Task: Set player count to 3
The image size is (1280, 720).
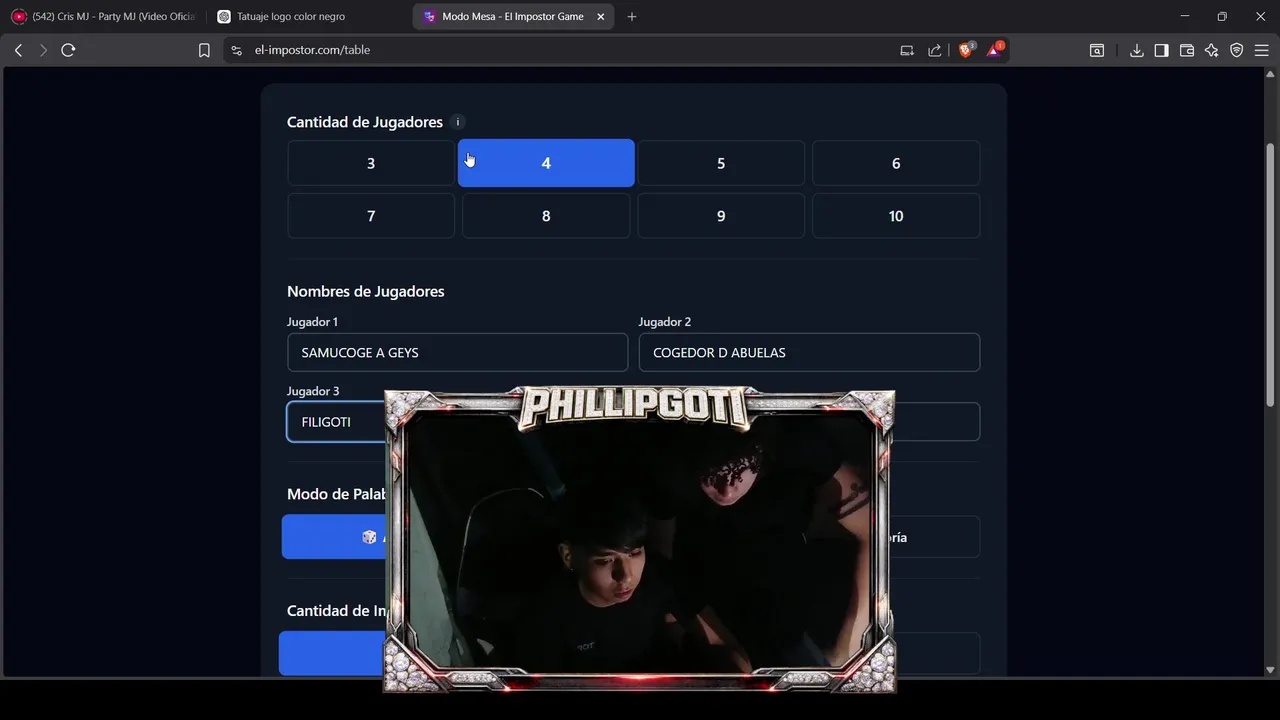Action: pyautogui.click(x=371, y=163)
